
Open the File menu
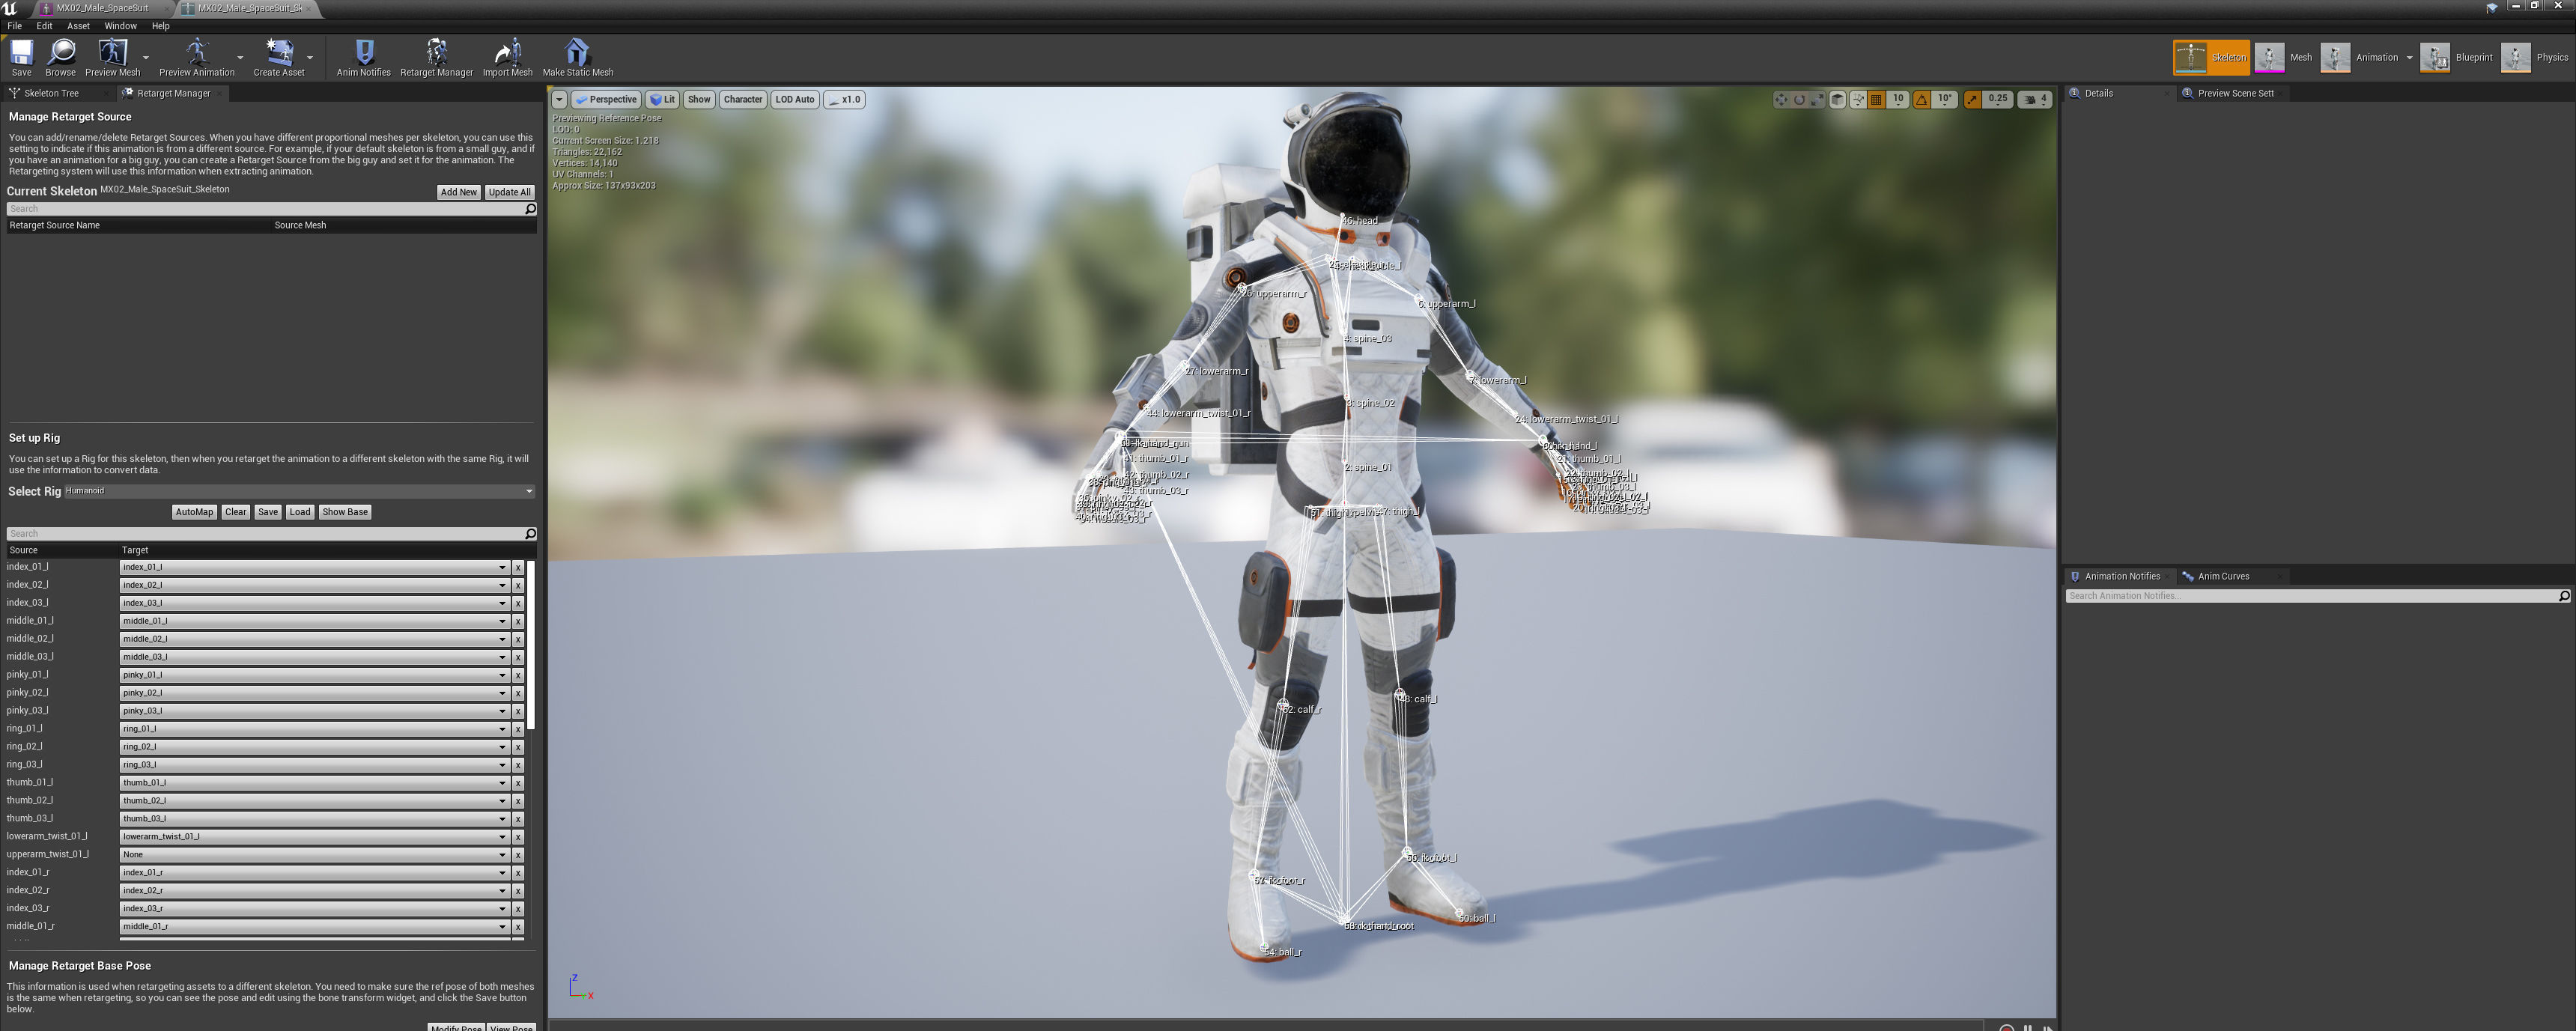14,26
